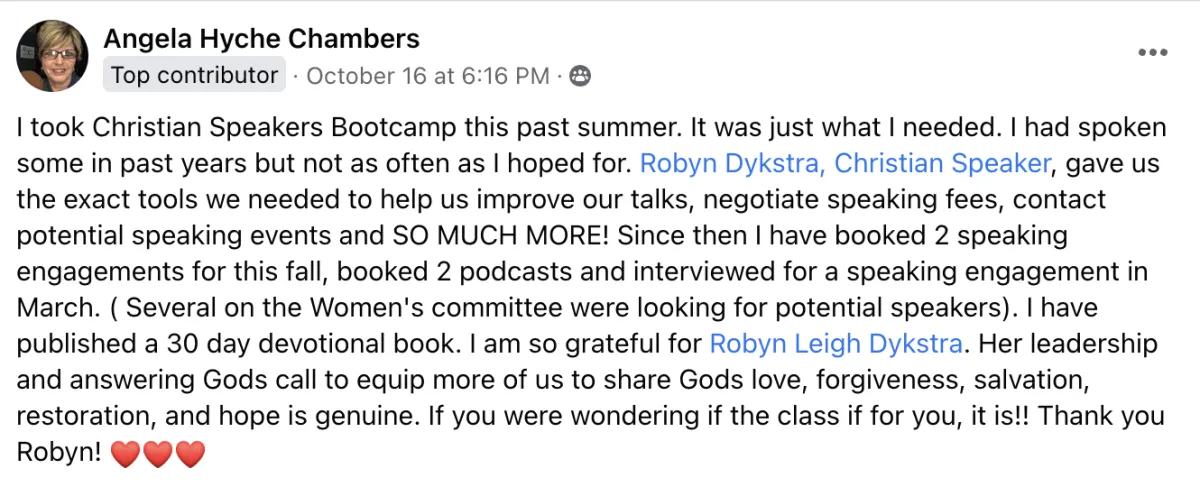Open the October 16 post timestamp

[x=428, y=76]
